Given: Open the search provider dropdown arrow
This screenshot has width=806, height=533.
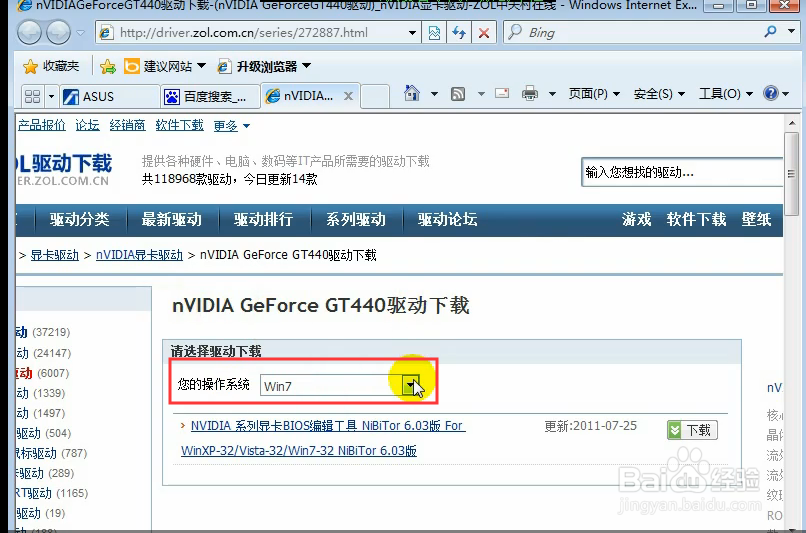Looking at the screenshot, I should pos(791,31).
